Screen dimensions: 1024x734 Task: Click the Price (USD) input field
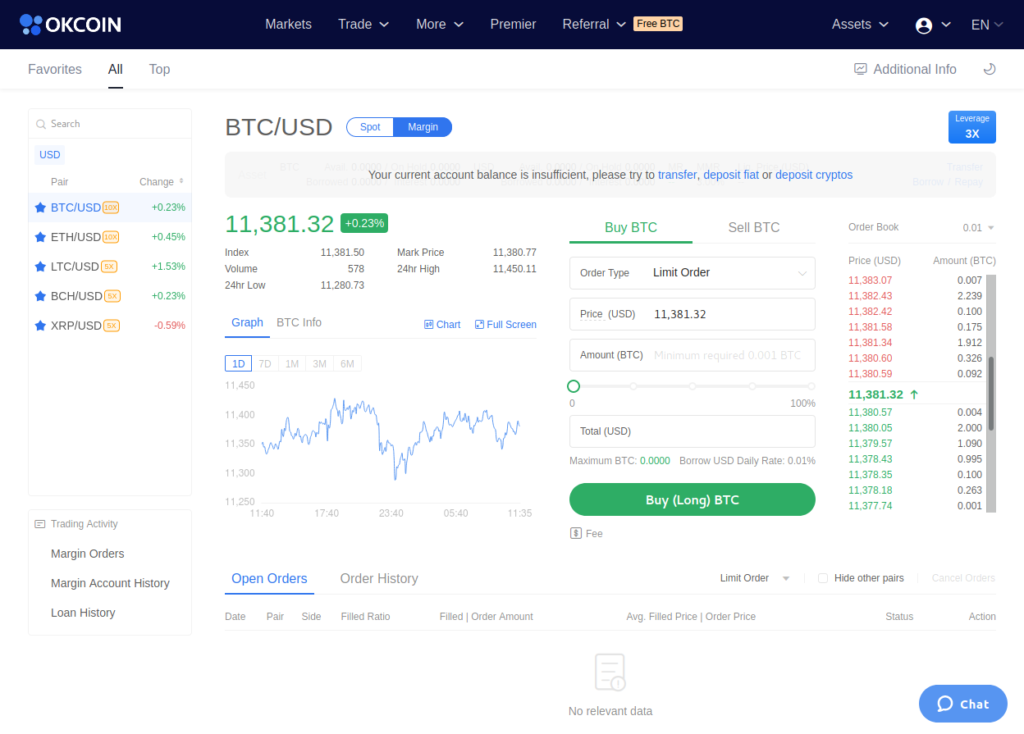pos(692,314)
